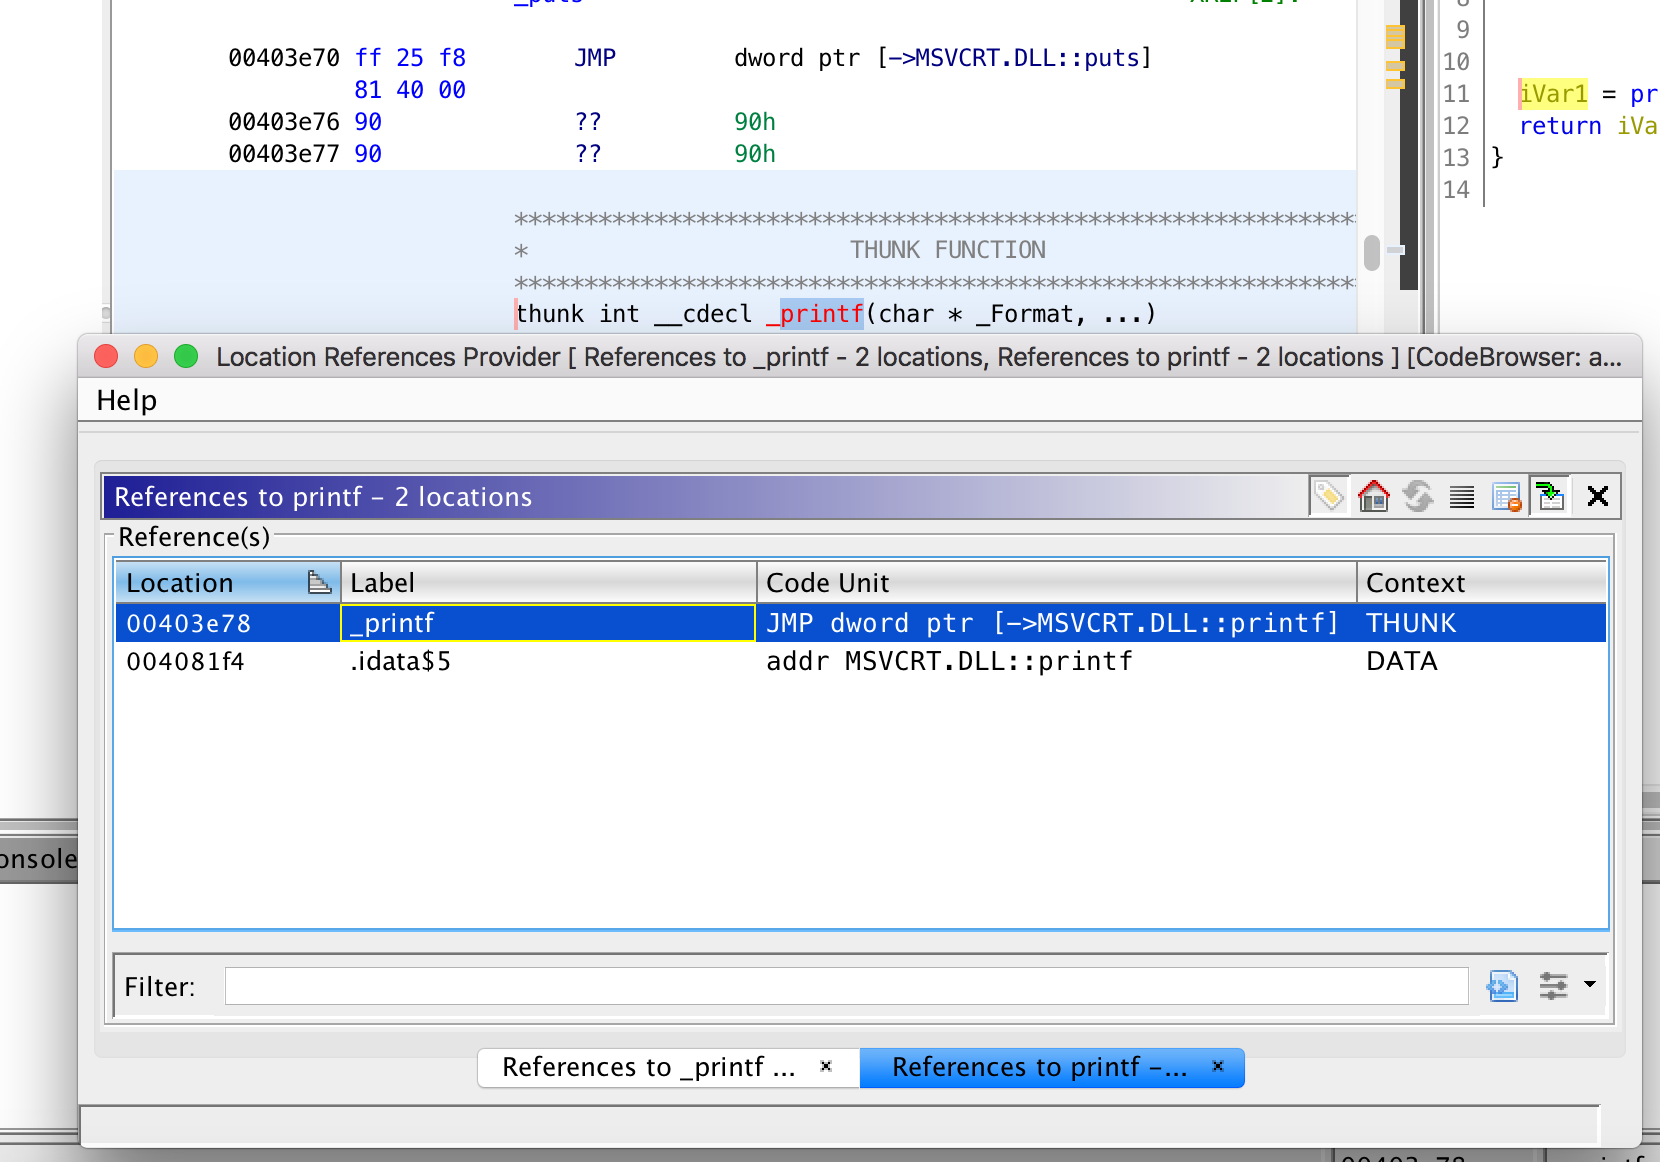Viewport: 1660px width, 1162px height.
Task: Open the regex filter icon beside the Filter field
Action: [1502, 986]
